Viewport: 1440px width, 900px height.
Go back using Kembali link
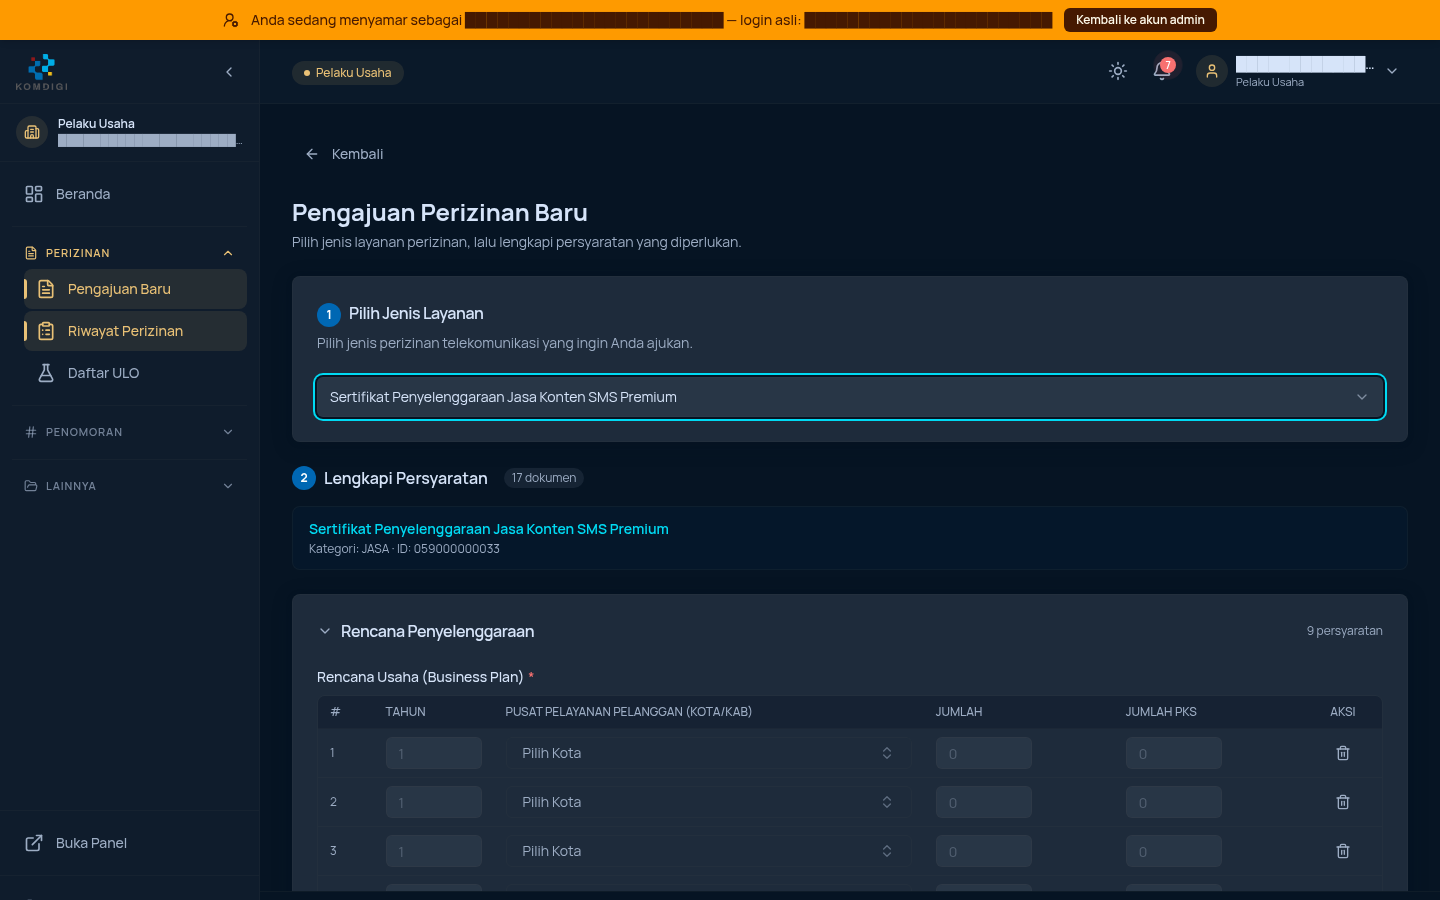click(345, 154)
